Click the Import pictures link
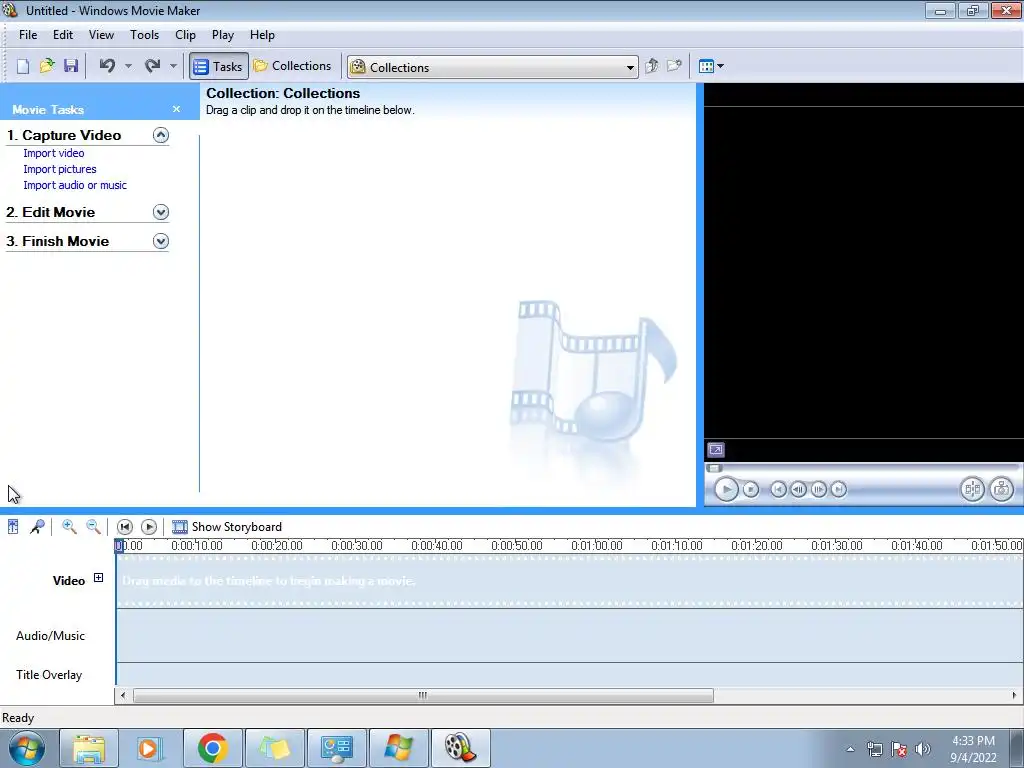The width and height of the screenshot is (1024, 768). coord(59,169)
